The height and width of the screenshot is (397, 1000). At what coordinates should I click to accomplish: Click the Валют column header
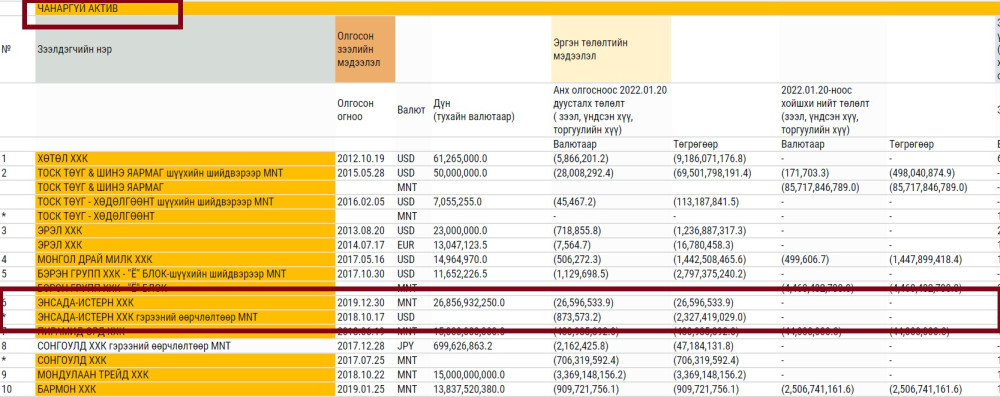point(411,110)
